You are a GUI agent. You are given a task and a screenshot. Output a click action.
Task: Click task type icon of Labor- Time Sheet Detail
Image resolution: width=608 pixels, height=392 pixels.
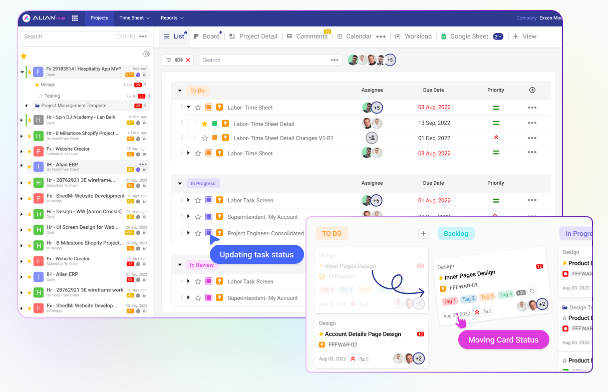(225, 124)
